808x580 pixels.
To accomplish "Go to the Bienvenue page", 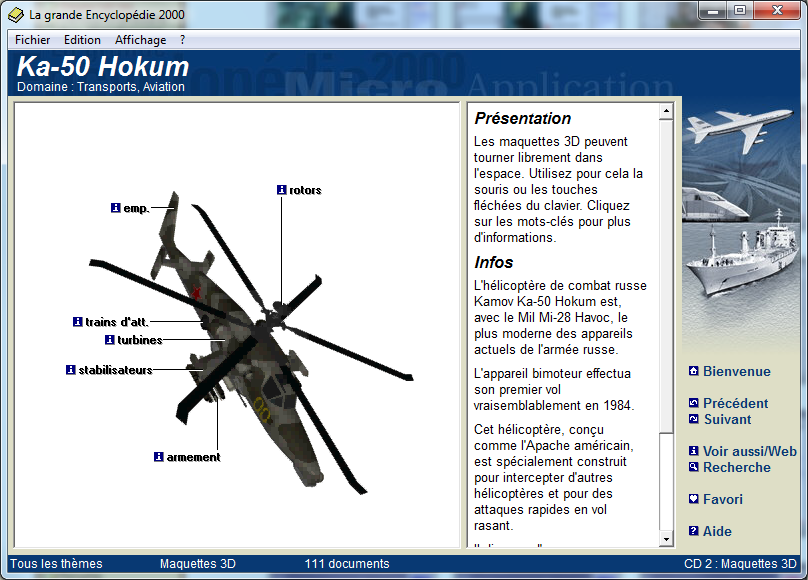I will [737, 371].
